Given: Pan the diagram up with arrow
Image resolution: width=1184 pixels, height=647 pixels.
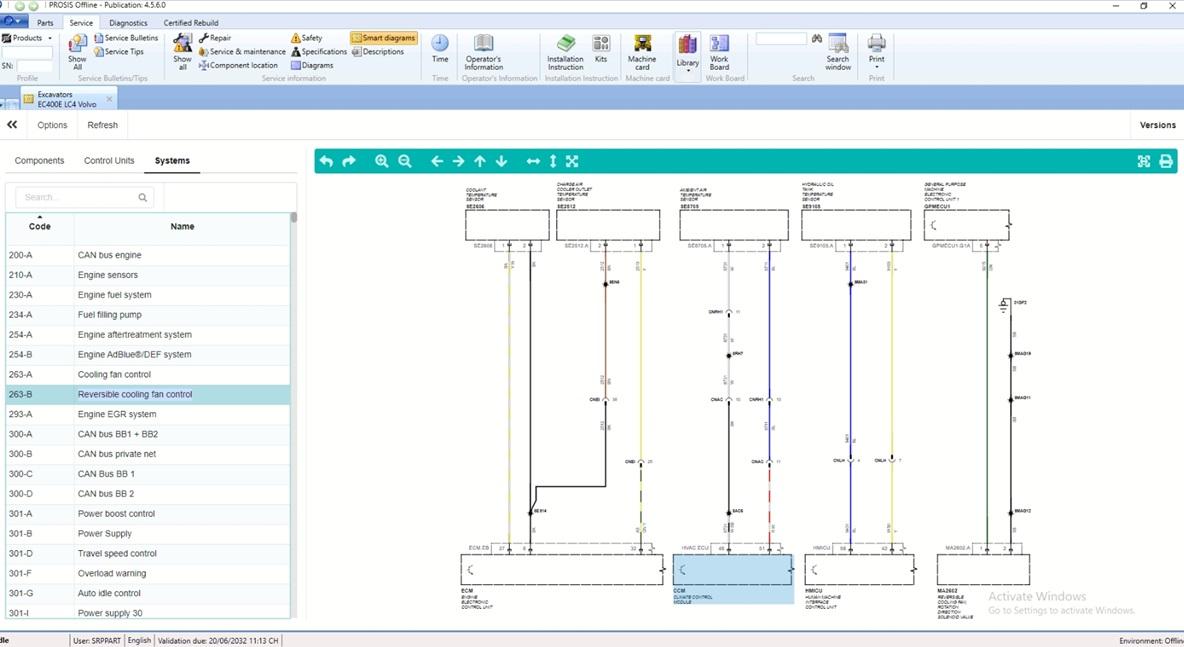Looking at the screenshot, I should coord(479,161).
